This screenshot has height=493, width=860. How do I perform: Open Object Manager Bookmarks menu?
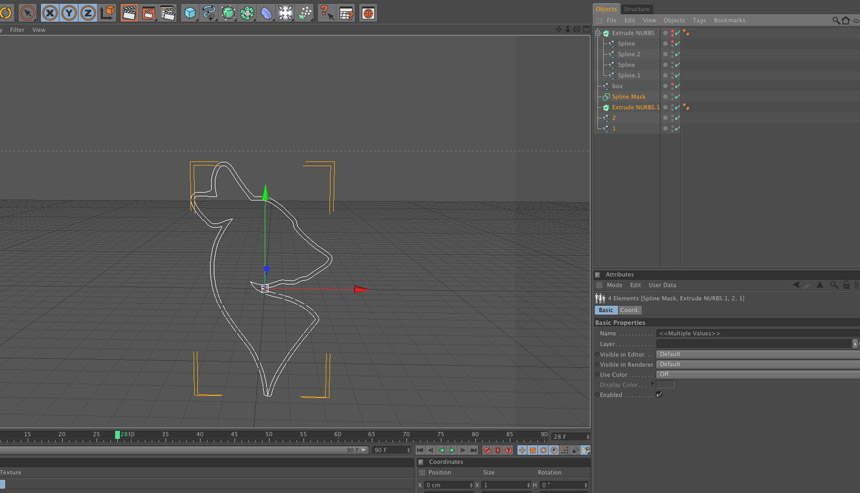point(729,20)
